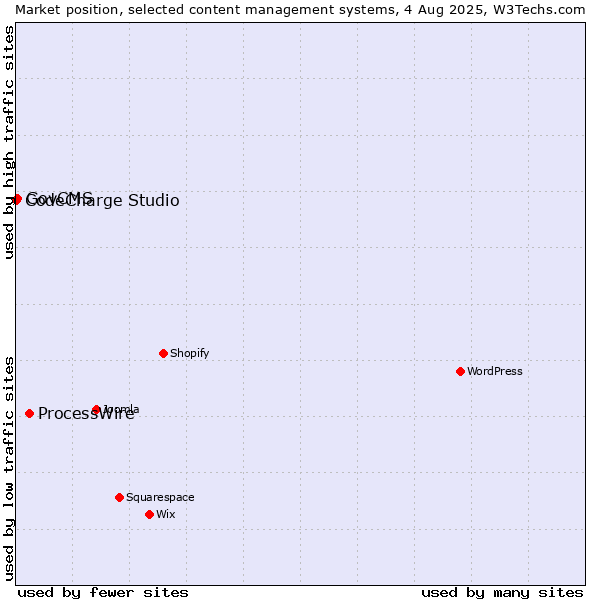Click the red WordPress data point

click(460, 371)
